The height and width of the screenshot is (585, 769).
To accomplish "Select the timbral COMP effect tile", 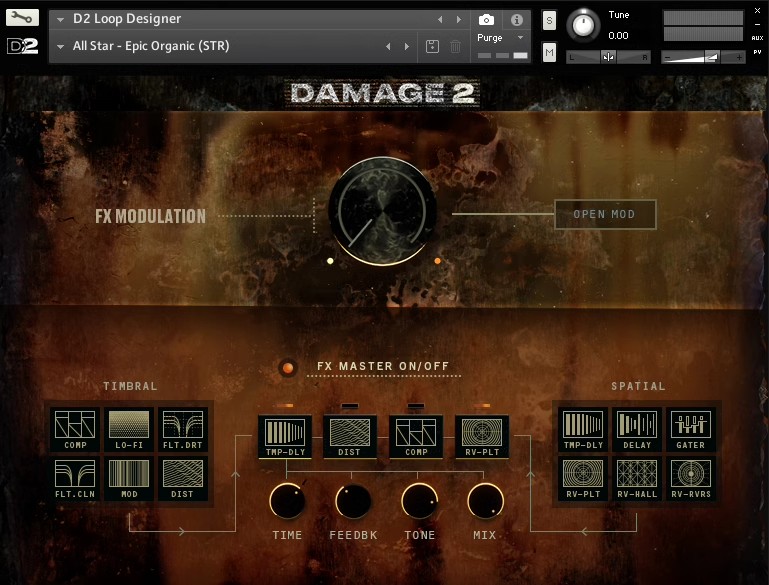I will 75,430.
